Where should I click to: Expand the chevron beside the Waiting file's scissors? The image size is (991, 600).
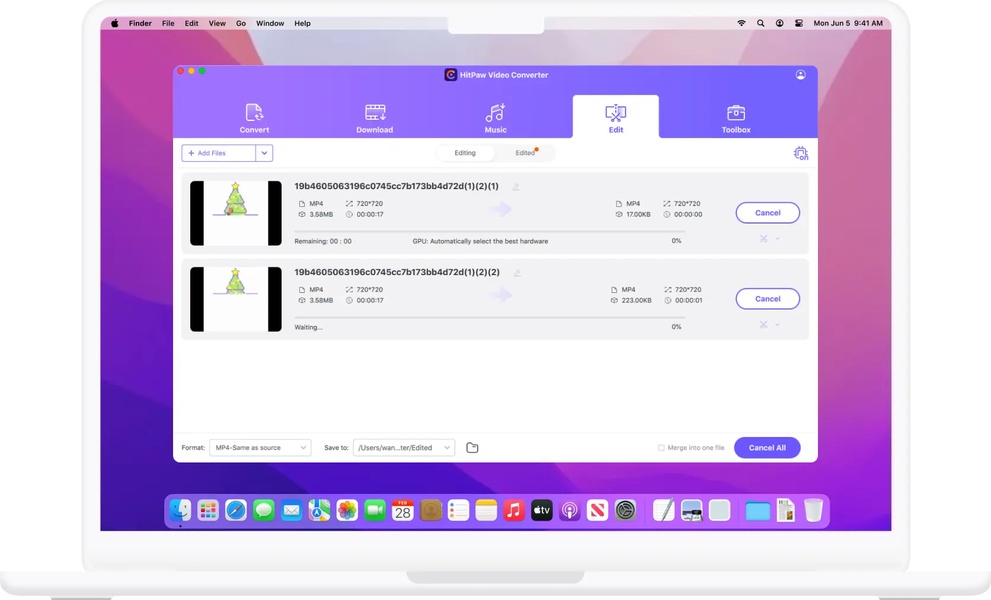click(777, 324)
